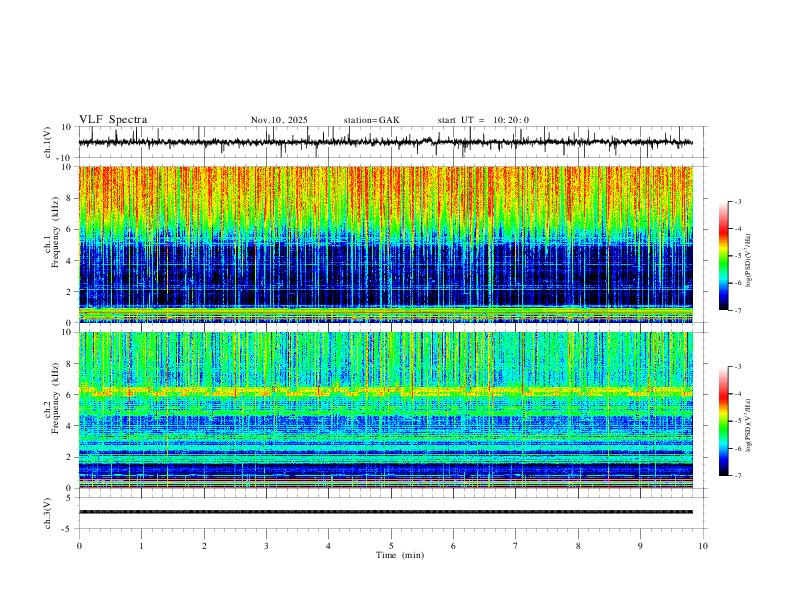Select the date text "Nov.10, 2025"
The image size is (792, 612).
pos(279,120)
